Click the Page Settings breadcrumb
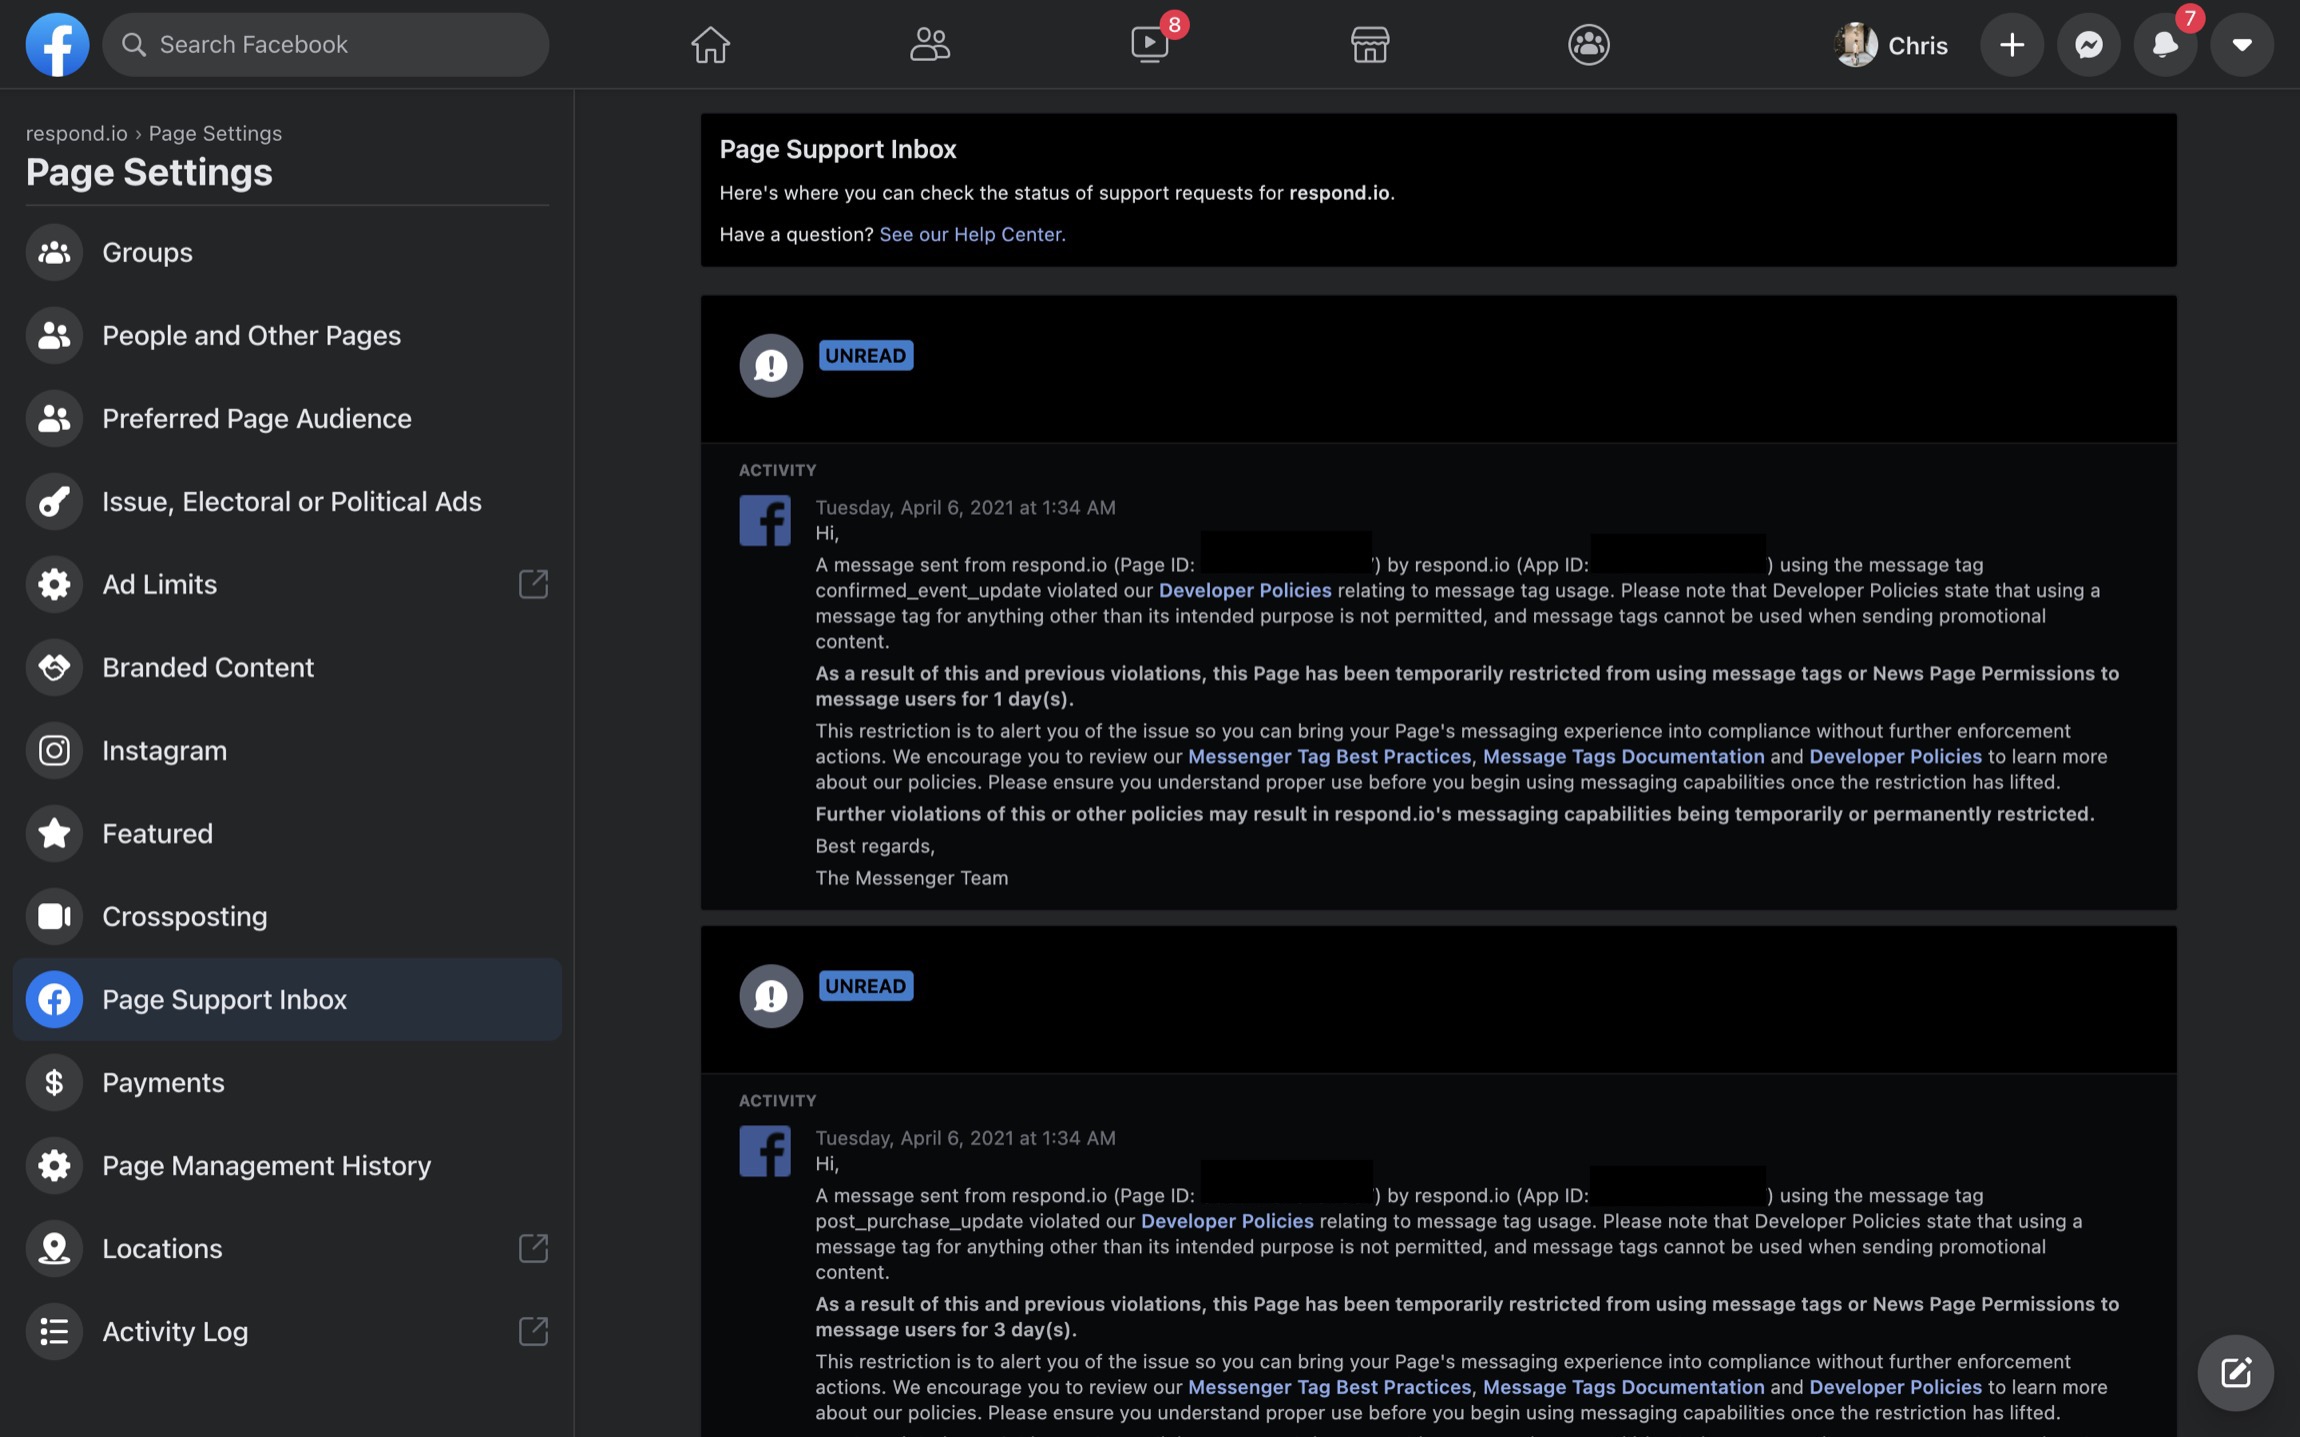The width and height of the screenshot is (2300, 1437). (215, 133)
